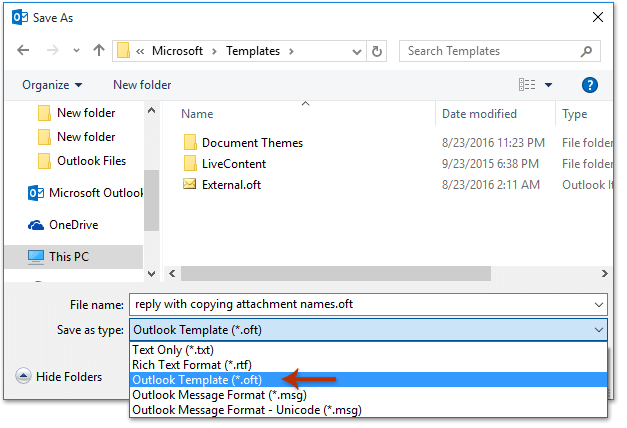
Task: Toggle the Save as type combo box
Action: (x=368, y=330)
